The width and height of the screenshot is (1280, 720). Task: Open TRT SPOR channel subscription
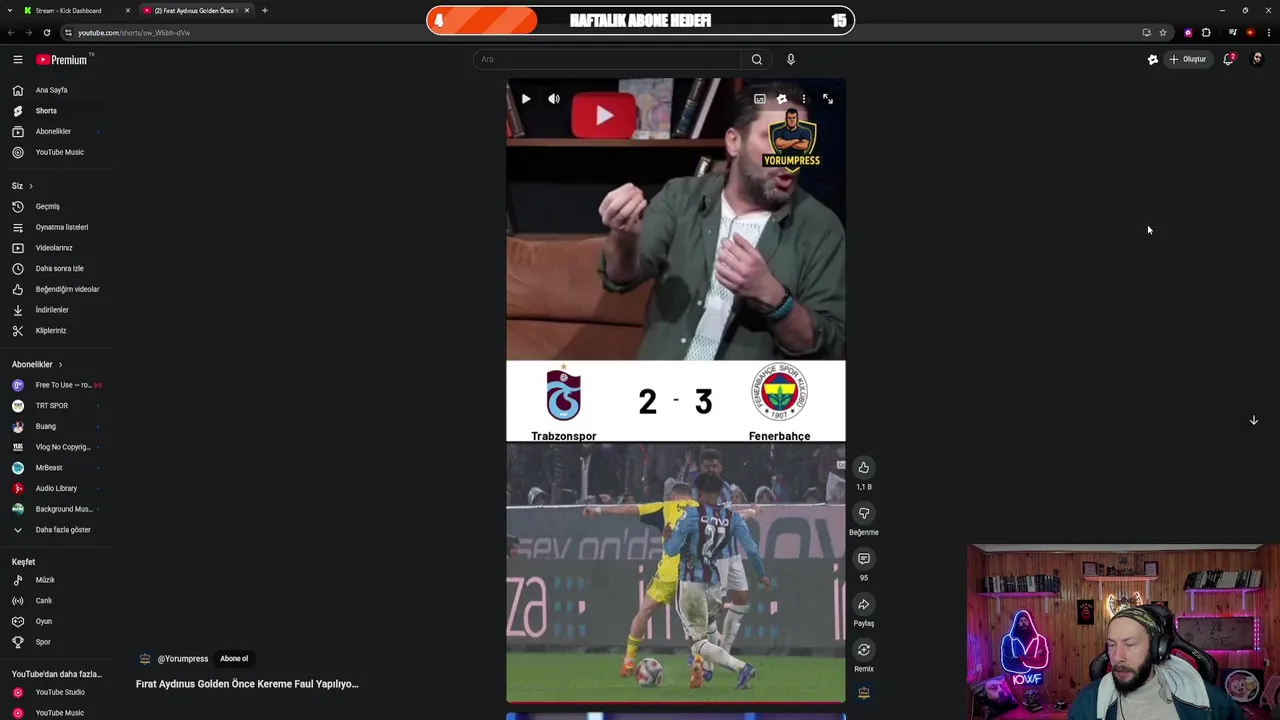[52, 406]
